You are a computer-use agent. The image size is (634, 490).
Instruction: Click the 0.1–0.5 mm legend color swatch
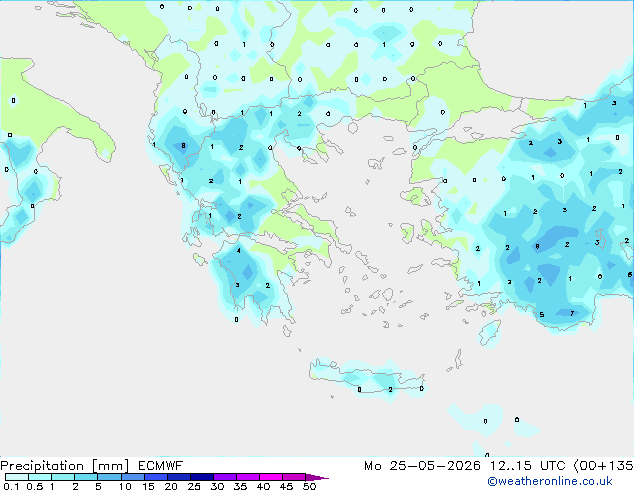17,477
